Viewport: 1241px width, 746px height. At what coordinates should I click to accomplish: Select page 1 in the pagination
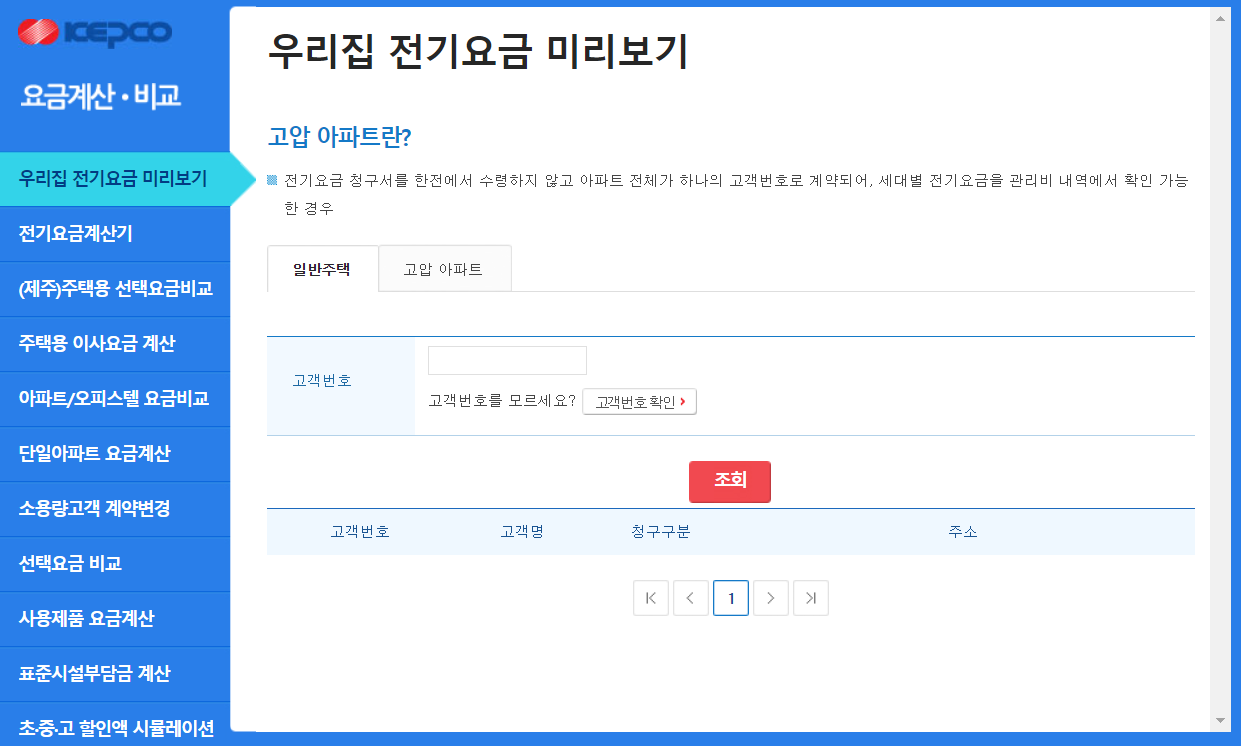(x=730, y=597)
